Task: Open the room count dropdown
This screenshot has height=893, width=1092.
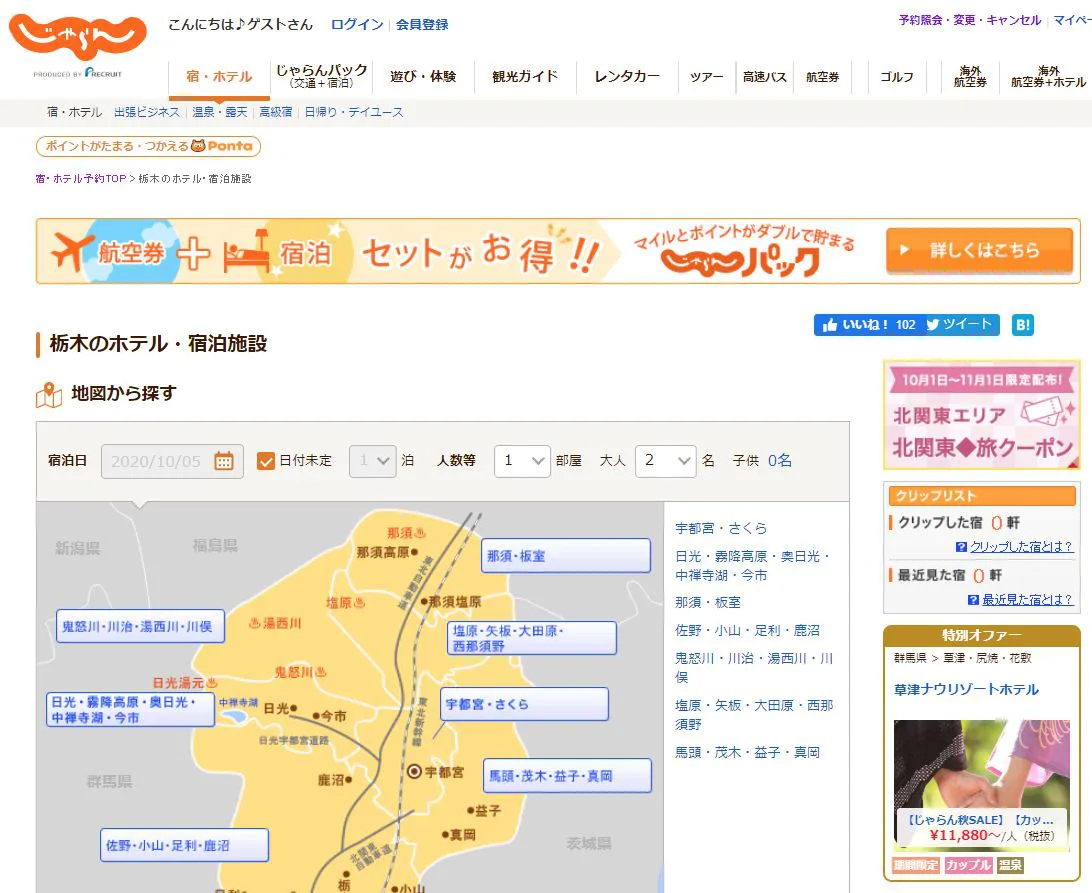Action: tap(522, 461)
